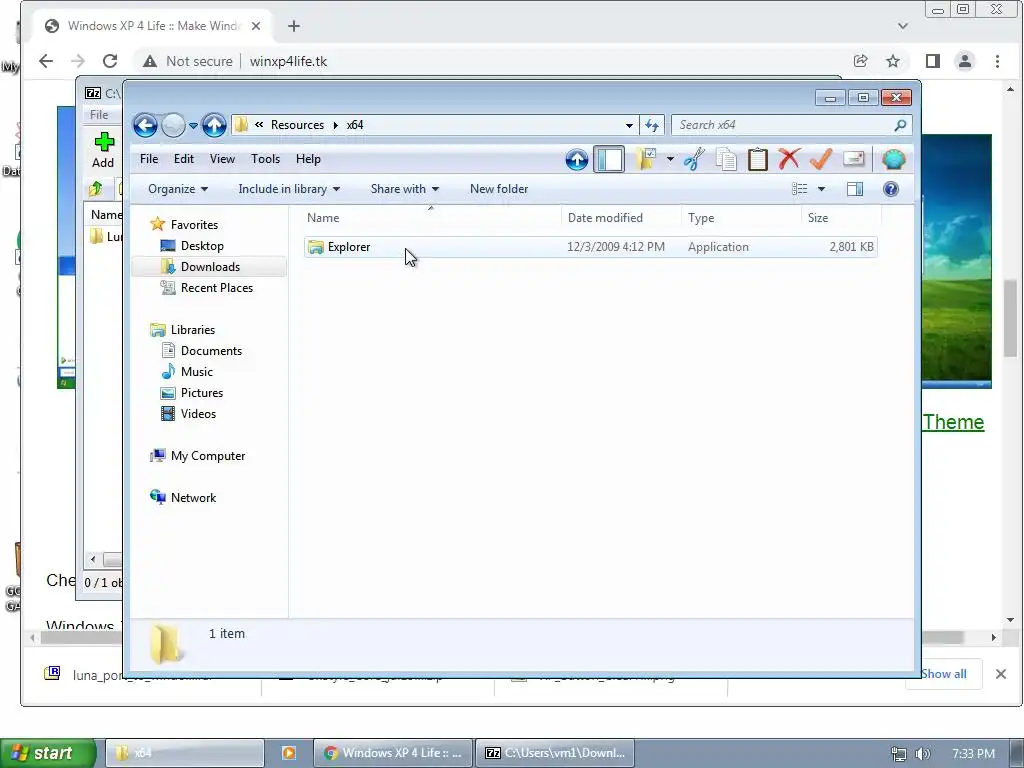Open the Edit menu

point(184,159)
